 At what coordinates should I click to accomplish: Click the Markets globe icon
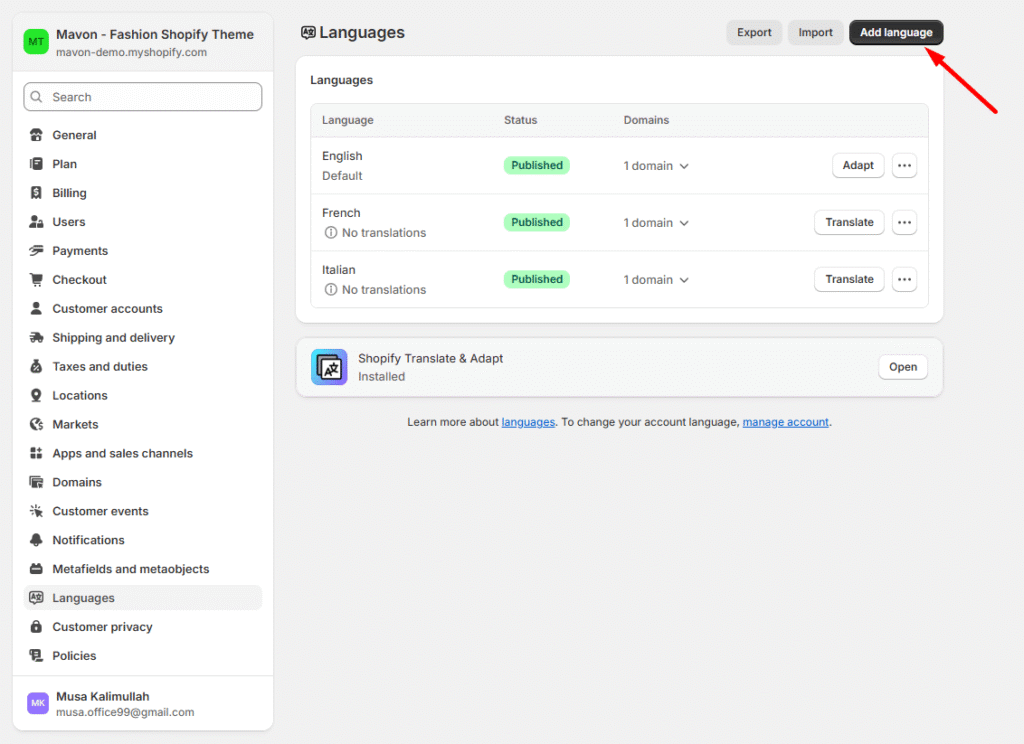click(37, 424)
